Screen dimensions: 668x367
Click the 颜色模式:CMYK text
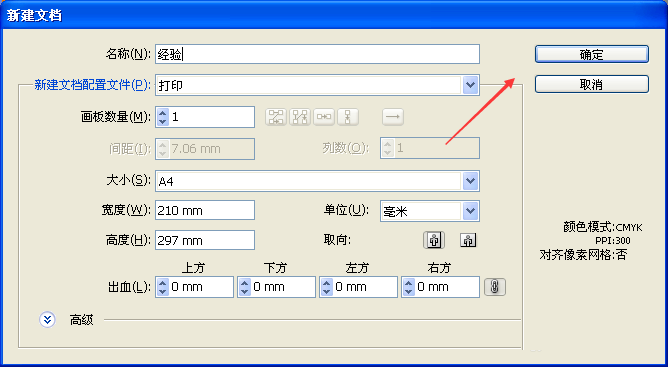[603, 227]
